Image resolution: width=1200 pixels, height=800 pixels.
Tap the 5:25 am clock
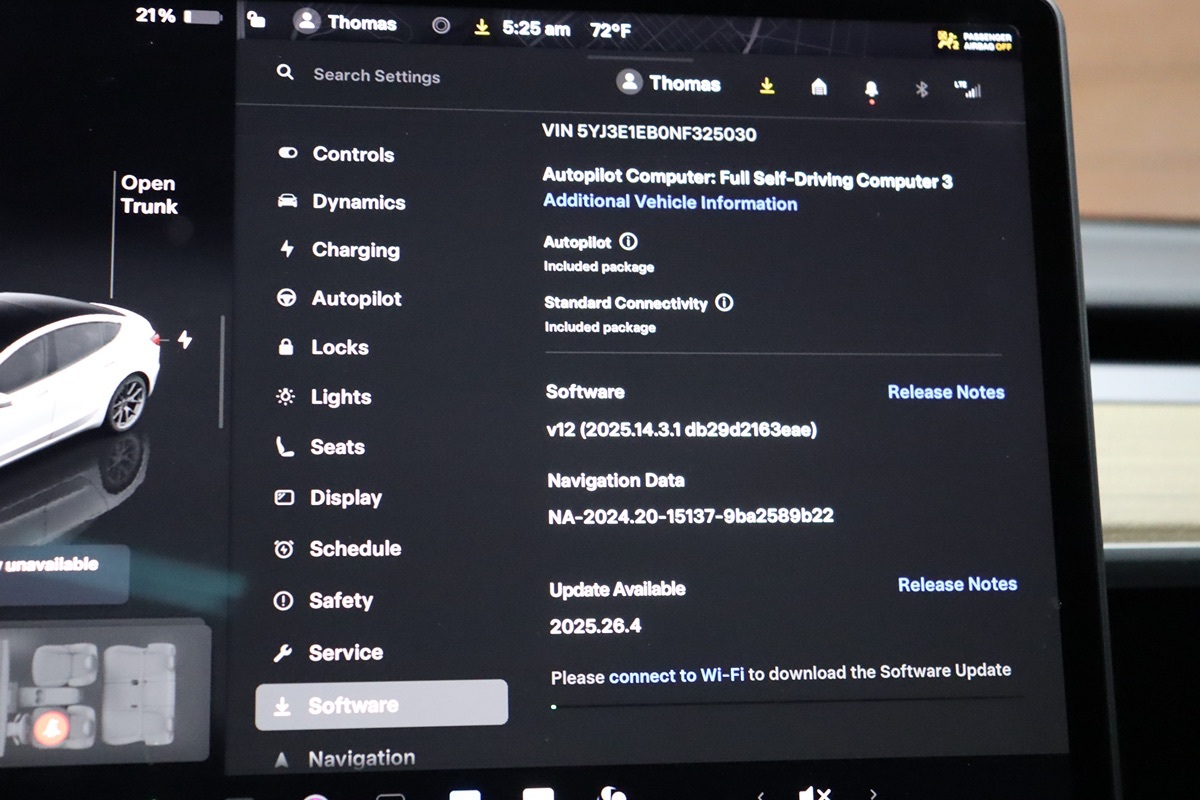pyautogui.click(x=536, y=29)
